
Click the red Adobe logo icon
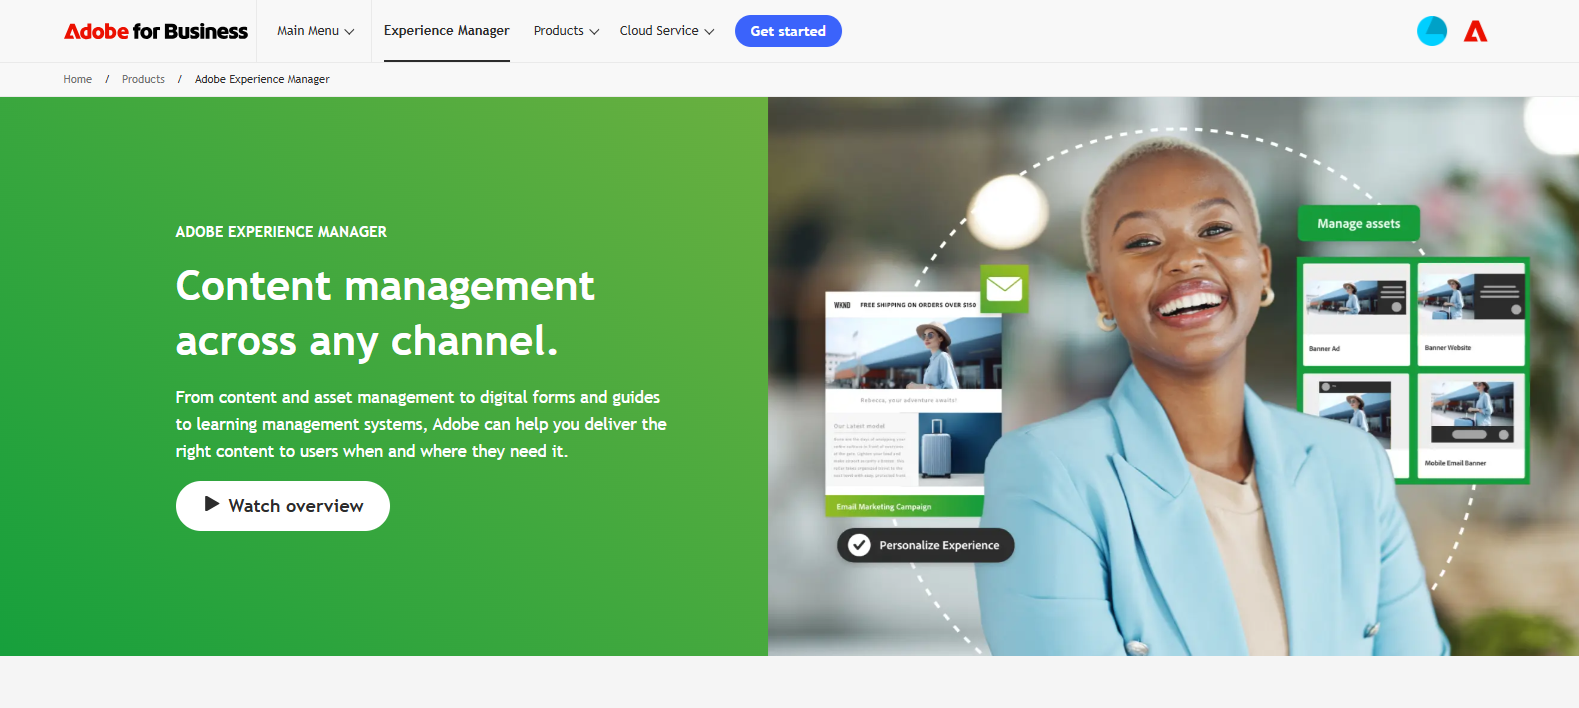(1476, 32)
